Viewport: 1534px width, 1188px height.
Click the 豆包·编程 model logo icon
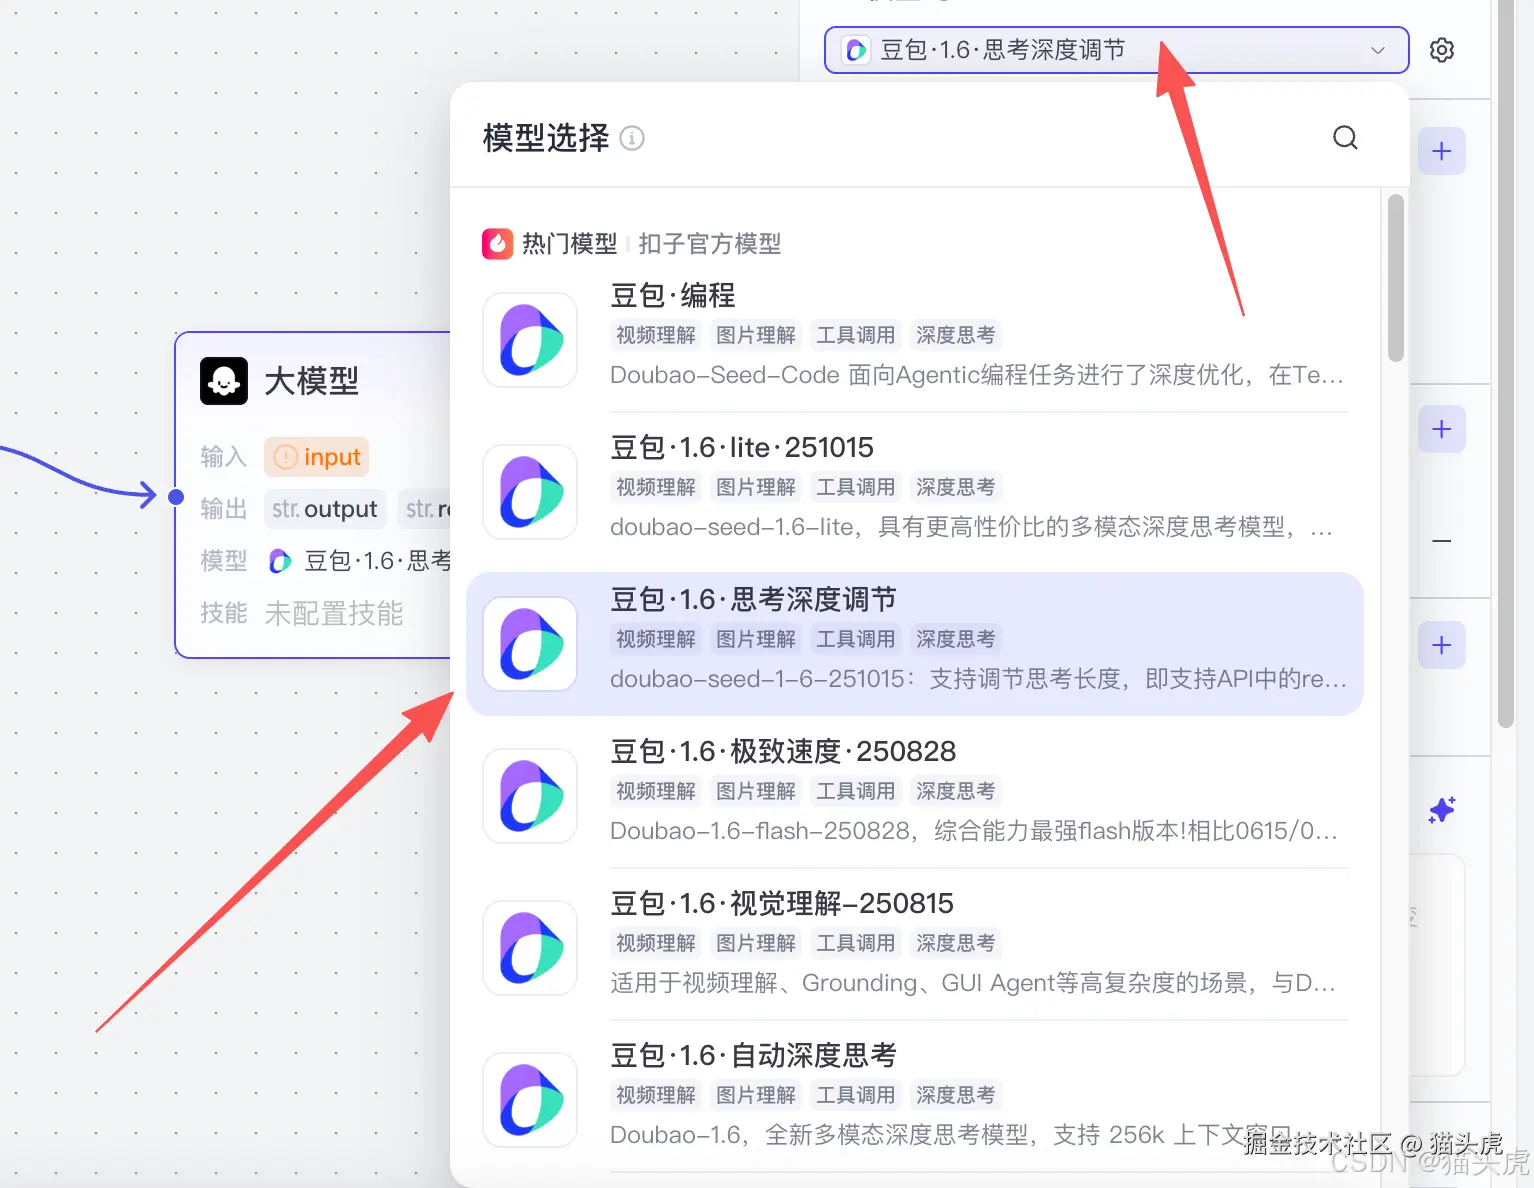click(x=530, y=340)
